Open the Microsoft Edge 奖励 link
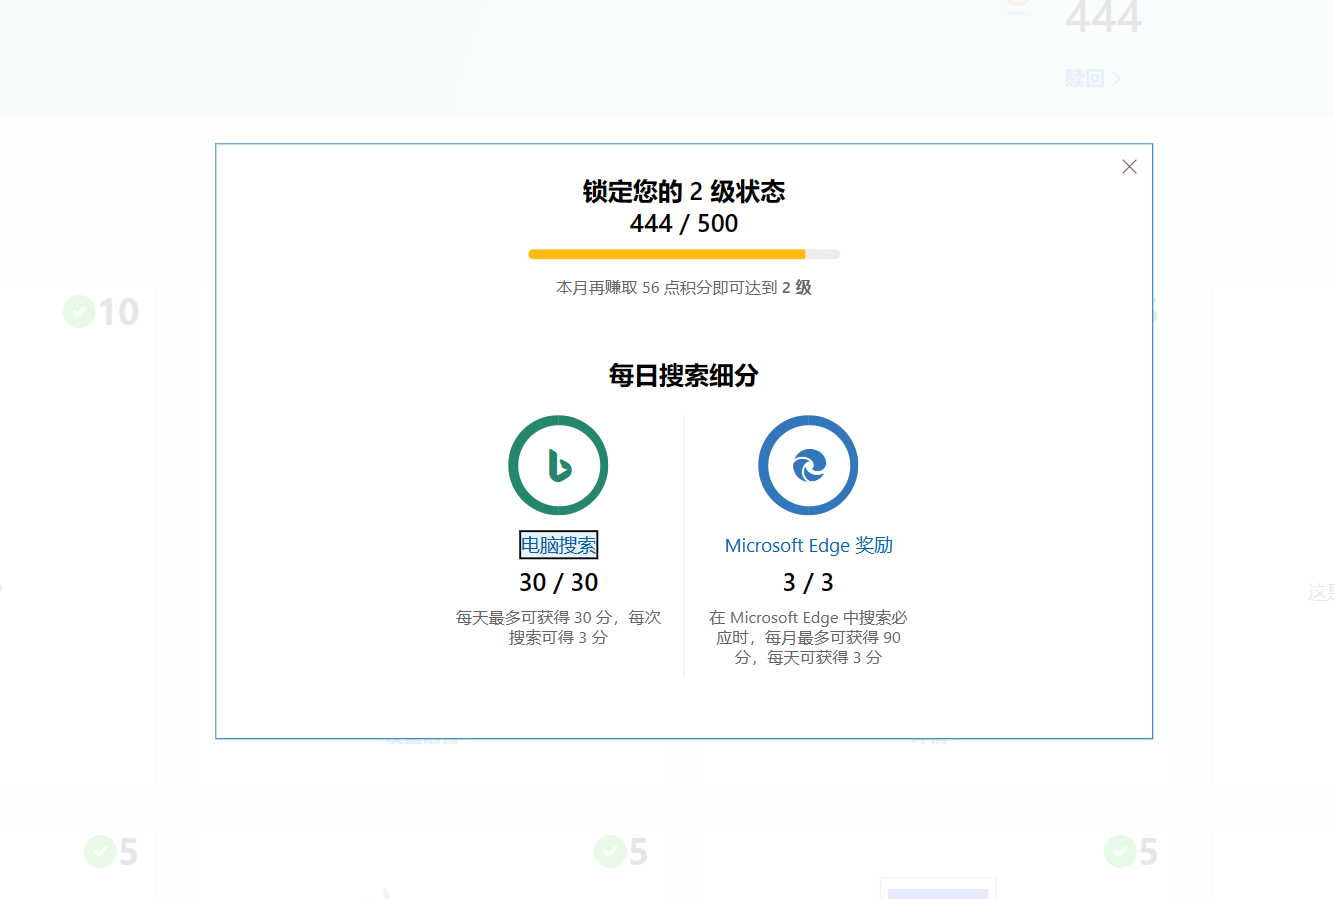The image size is (1334, 899). (809, 545)
